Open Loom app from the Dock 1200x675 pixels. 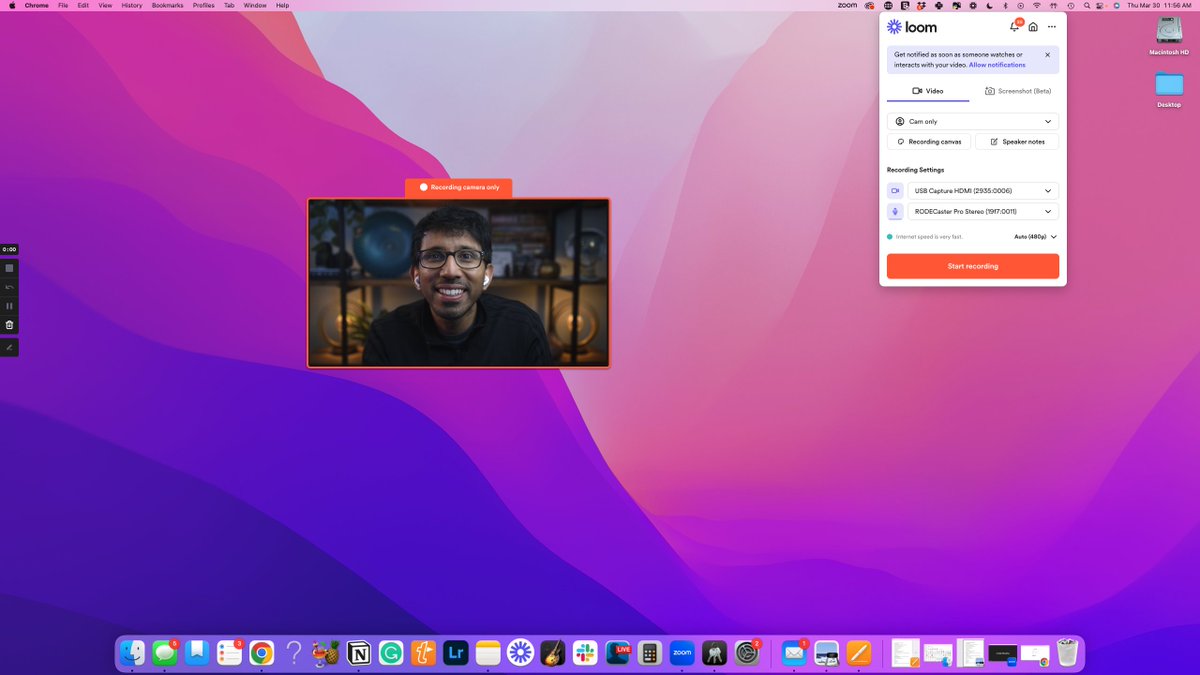[519, 653]
